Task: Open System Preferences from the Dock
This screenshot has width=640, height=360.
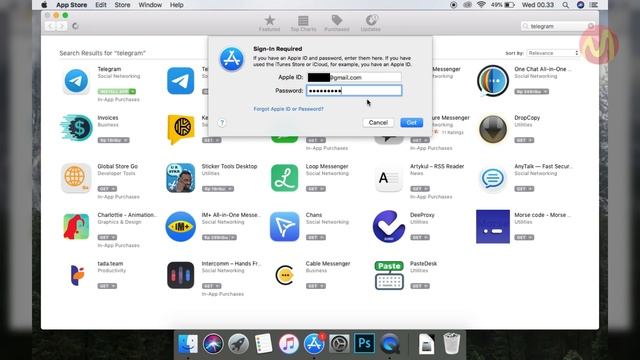Action: pyautogui.click(x=339, y=344)
